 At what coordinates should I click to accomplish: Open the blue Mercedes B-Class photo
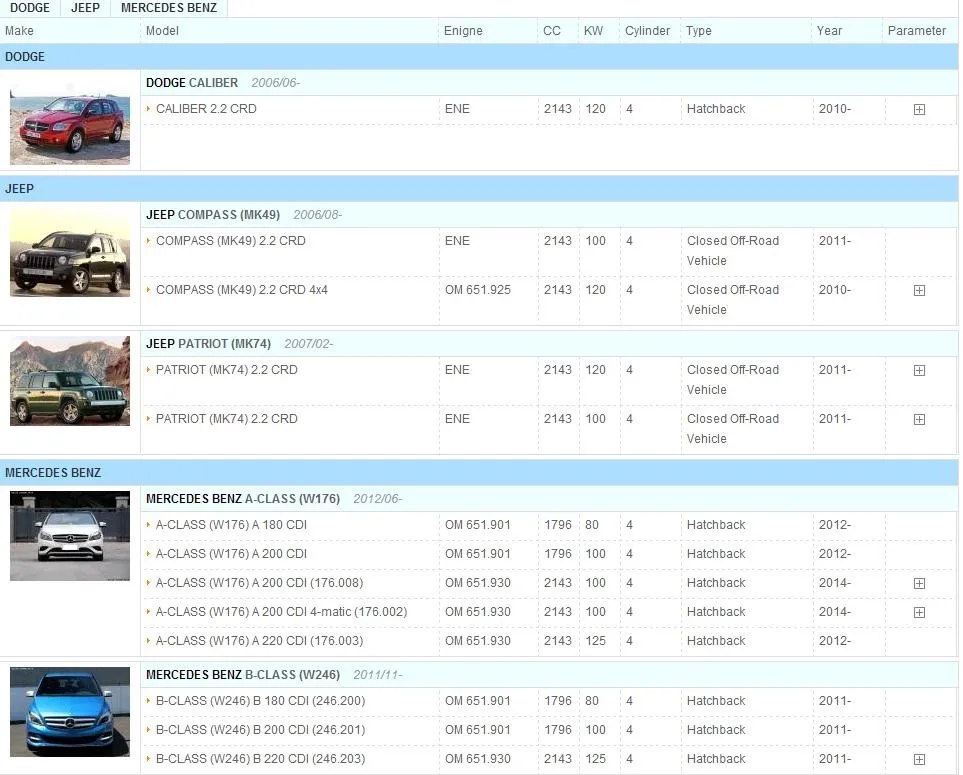click(70, 712)
